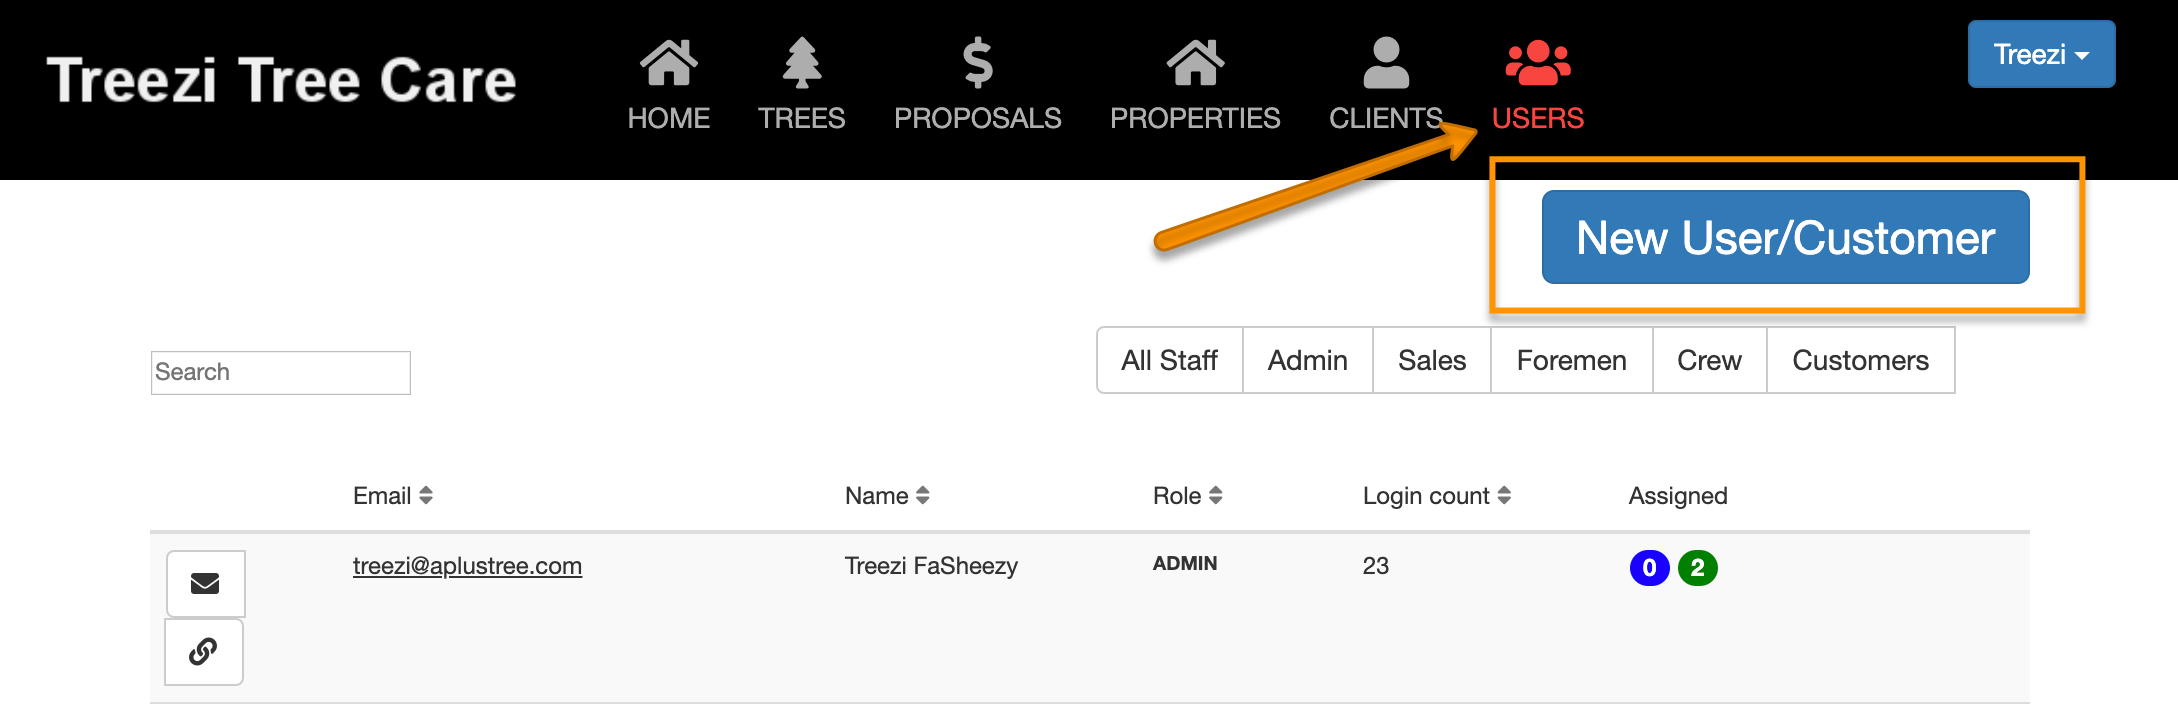Click the Home house icon
The height and width of the screenshot is (708, 2178).
click(x=668, y=62)
